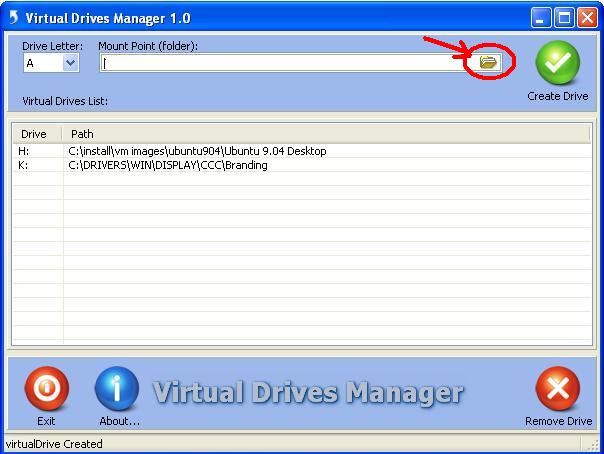Click the Remove Drive label
Screen dimensions: 604x454
pyautogui.click(x=559, y=421)
